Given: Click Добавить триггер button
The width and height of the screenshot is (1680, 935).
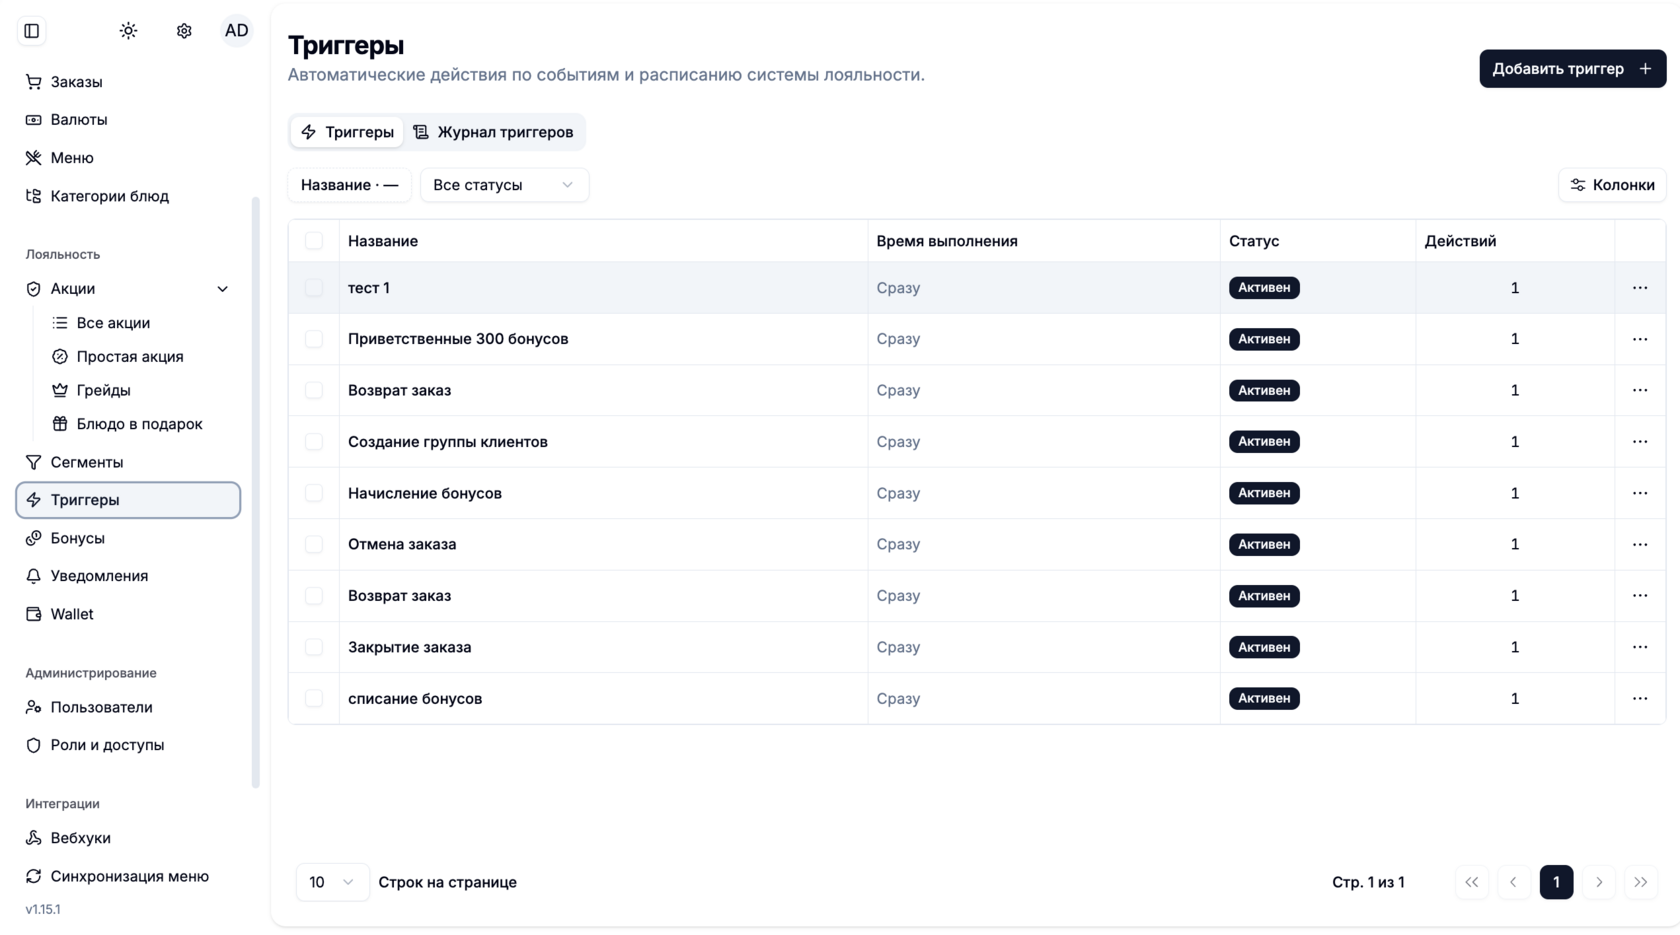Looking at the screenshot, I should coord(1572,69).
